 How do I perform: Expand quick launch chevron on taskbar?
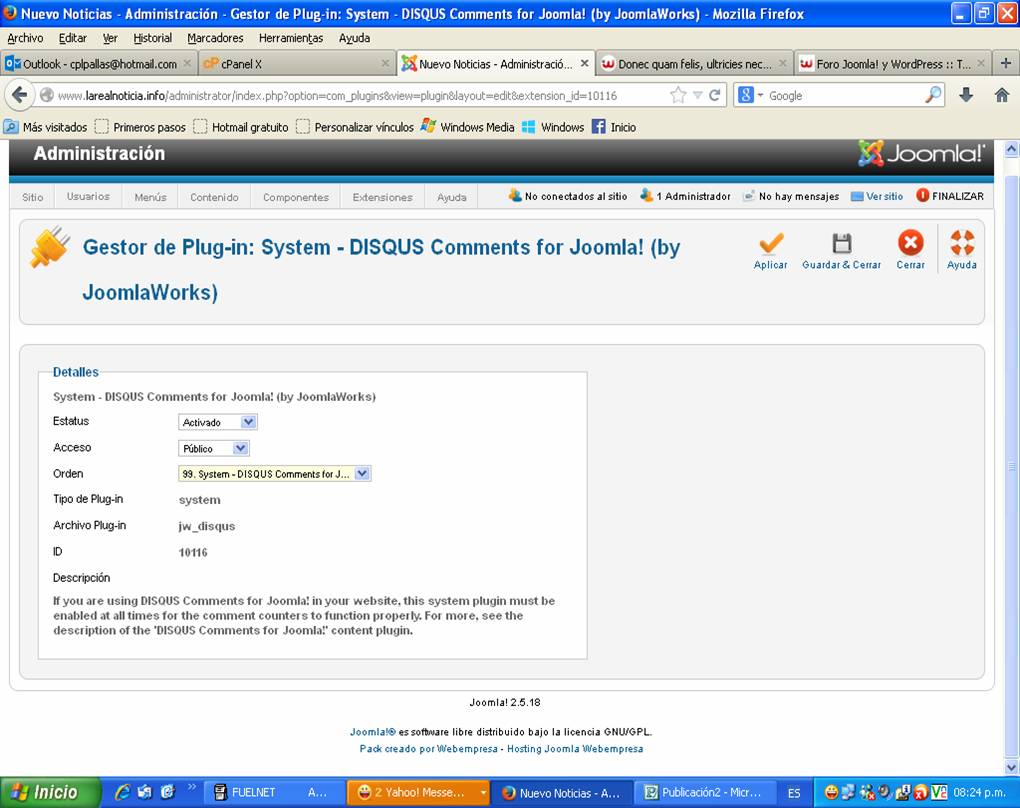(192, 787)
